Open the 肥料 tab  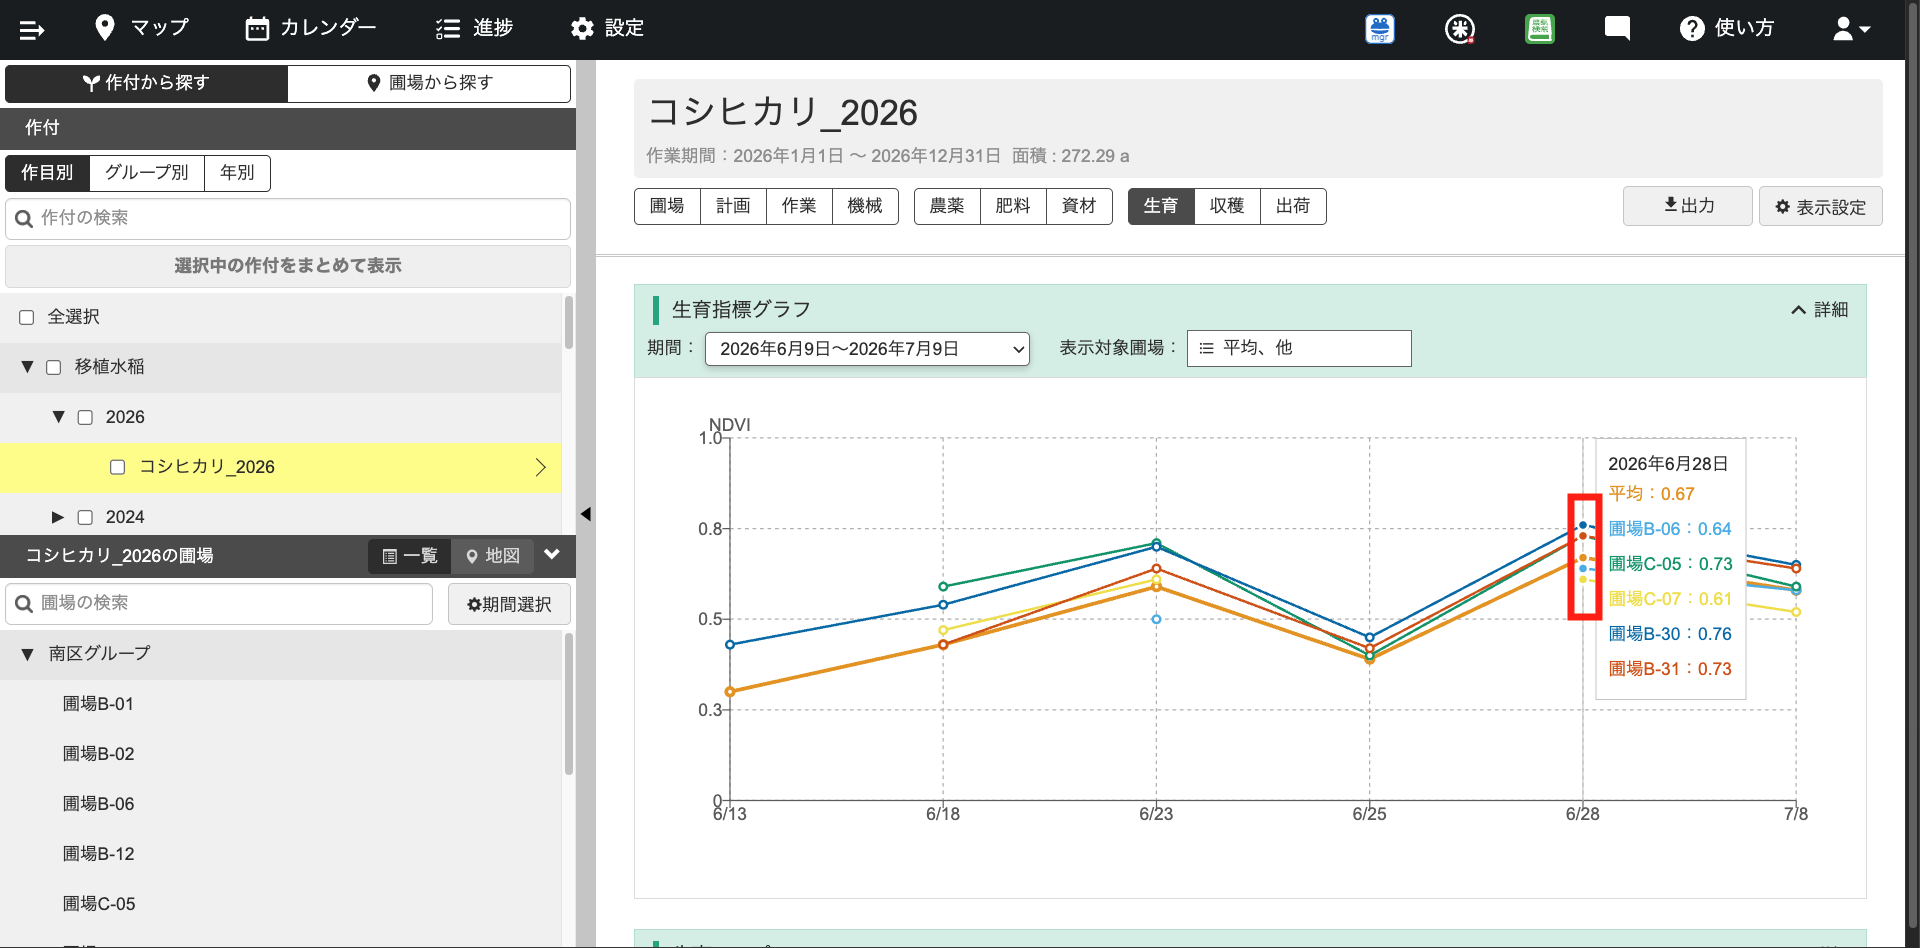1013,206
